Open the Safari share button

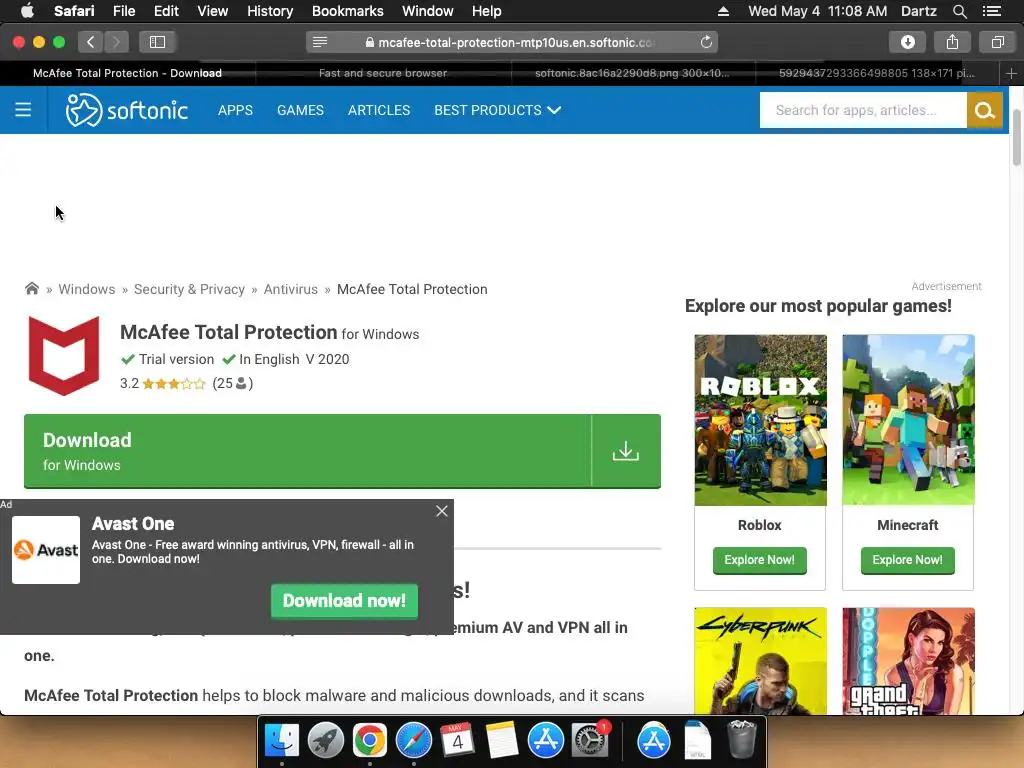click(952, 42)
